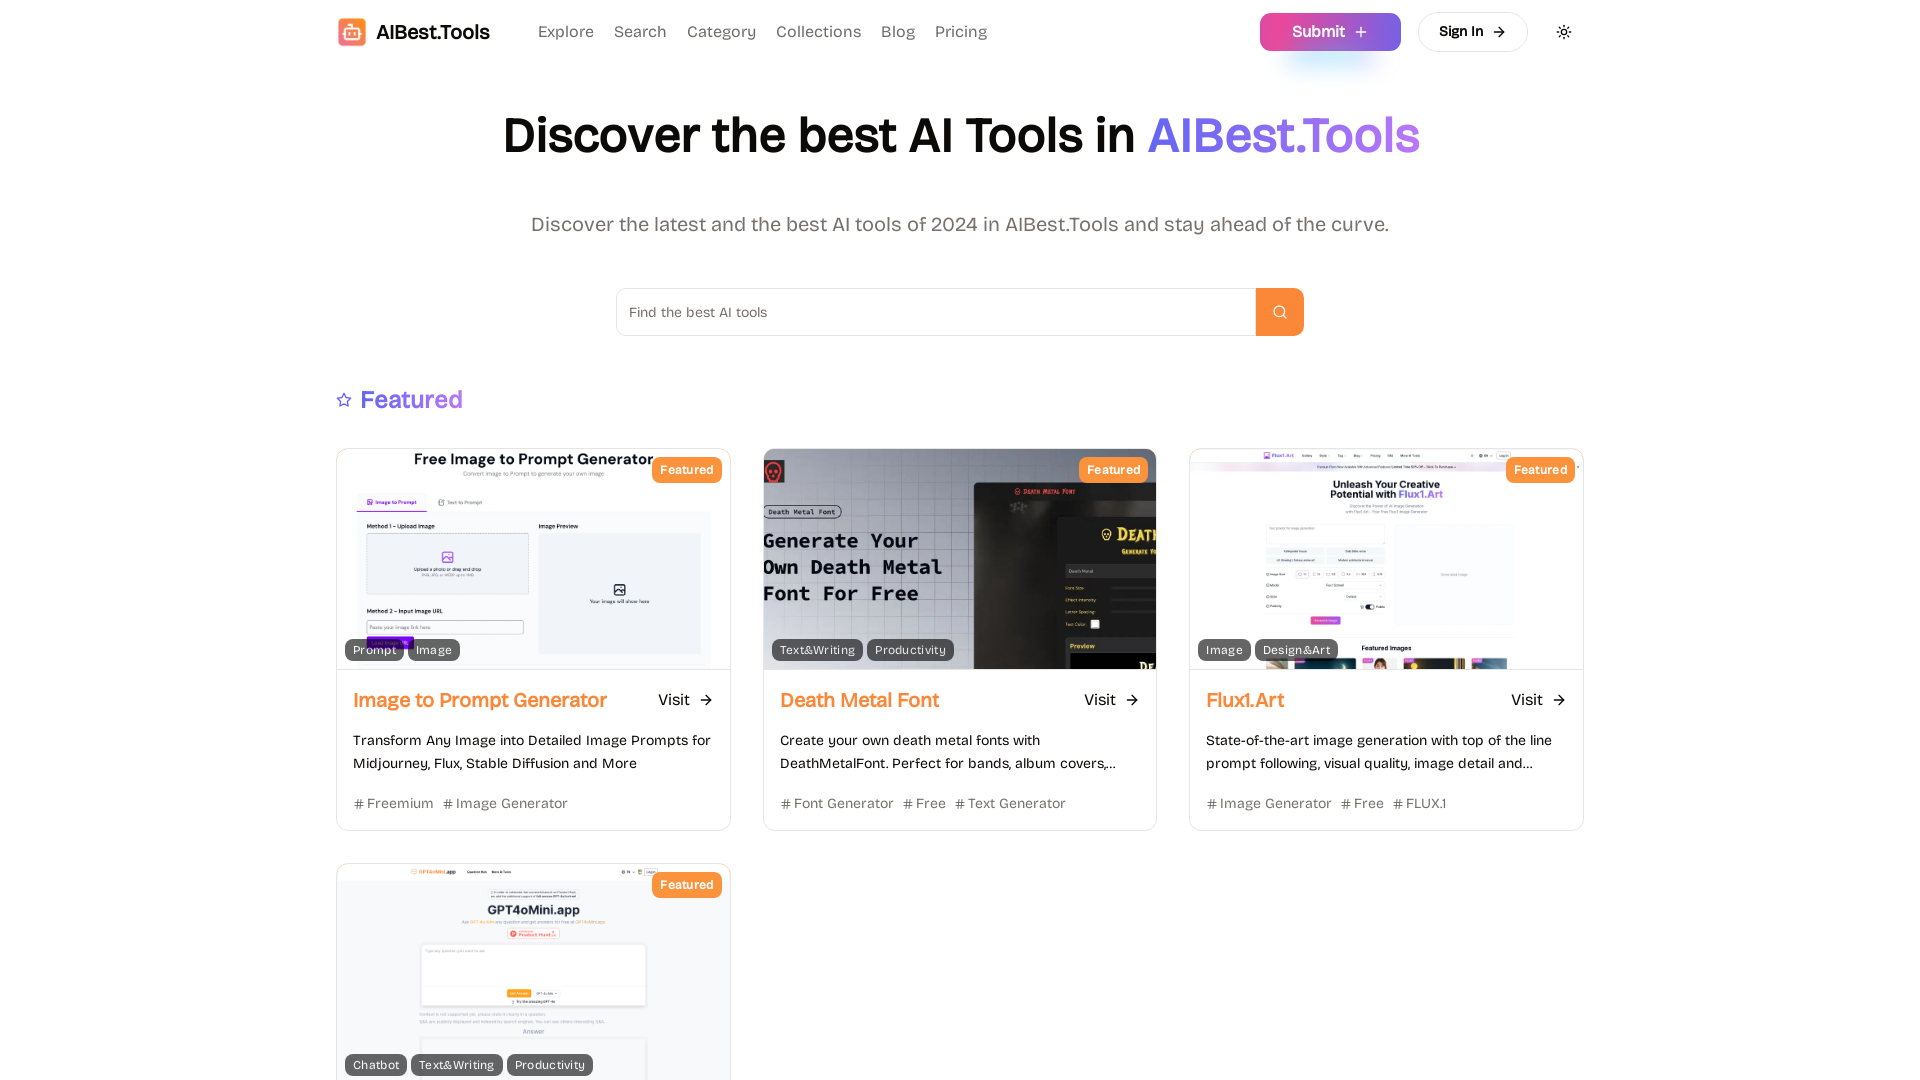Viewport: 1920px width, 1080px height.
Task: Click the light/dark mode toggle icon
Action: click(1564, 32)
